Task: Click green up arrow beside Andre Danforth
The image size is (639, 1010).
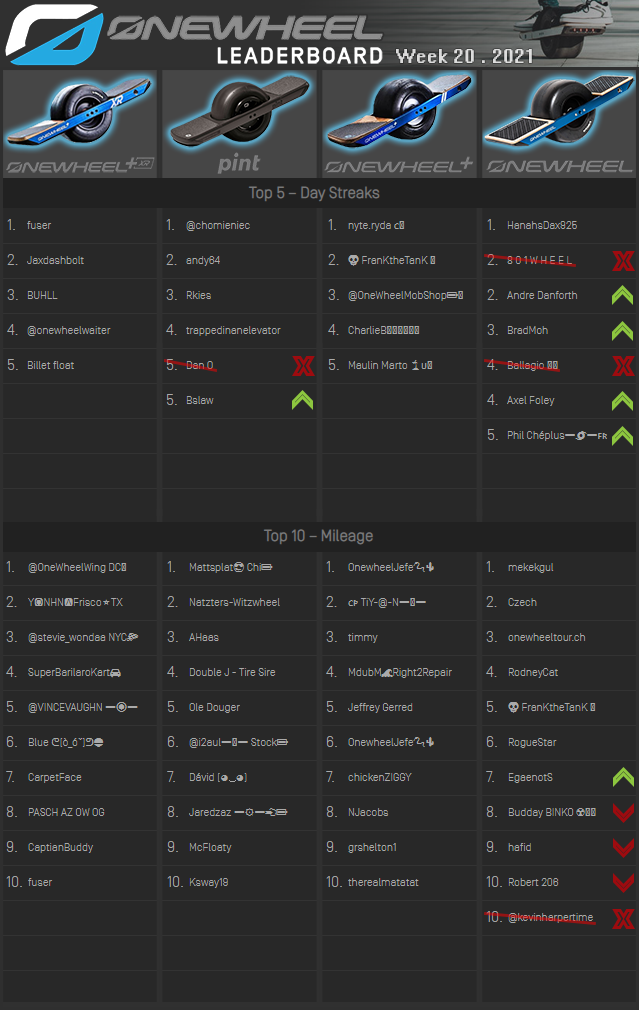Action: [622, 296]
